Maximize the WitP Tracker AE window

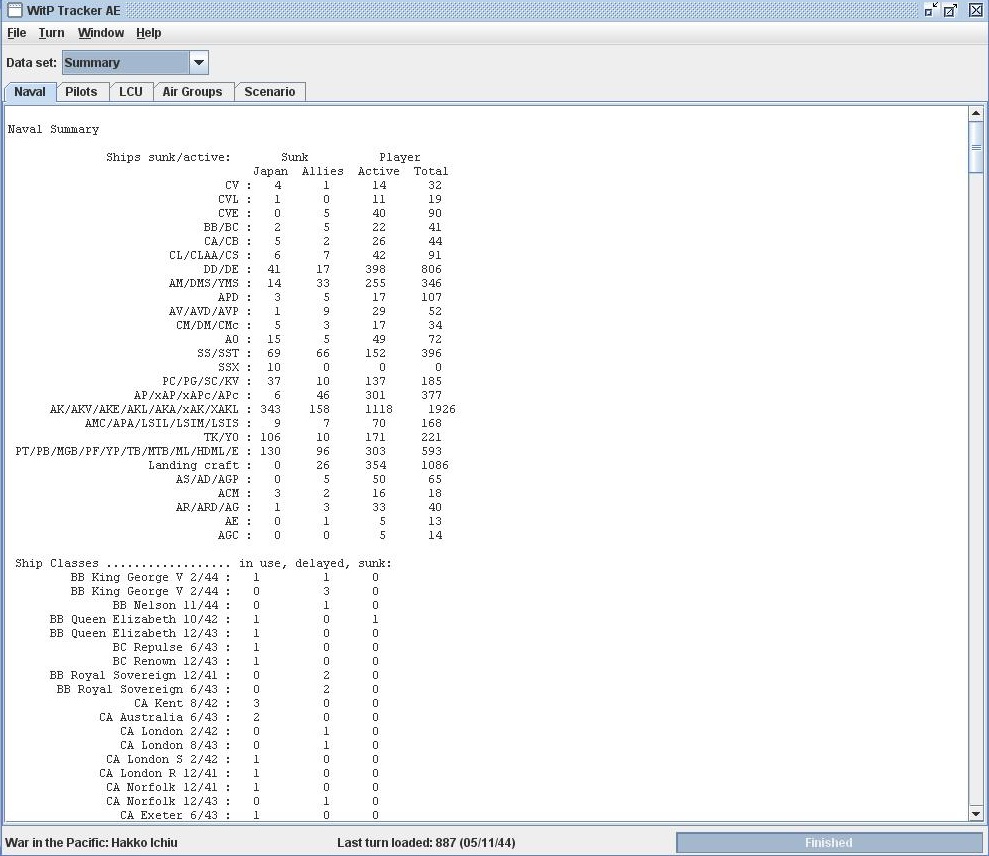[950, 10]
